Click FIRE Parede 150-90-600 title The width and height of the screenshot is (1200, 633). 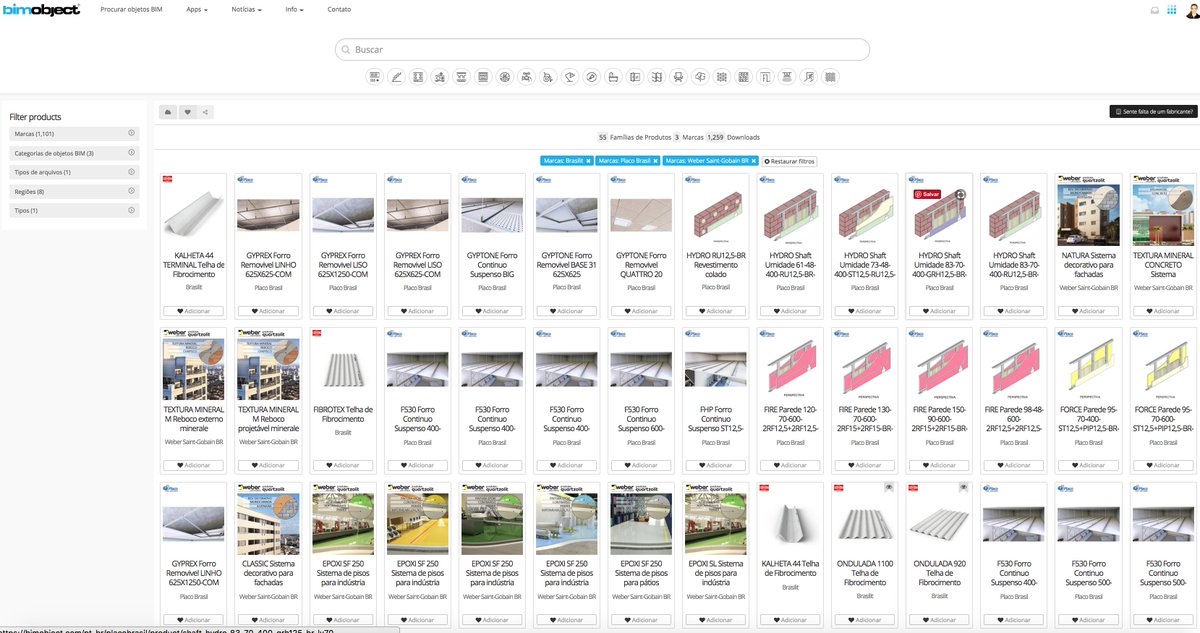click(939, 419)
